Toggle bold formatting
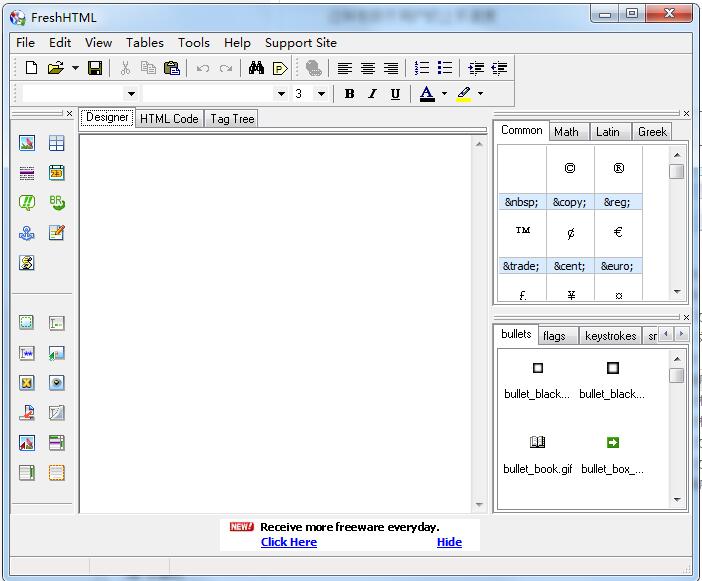The height and width of the screenshot is (581, 702). (349, 93)
